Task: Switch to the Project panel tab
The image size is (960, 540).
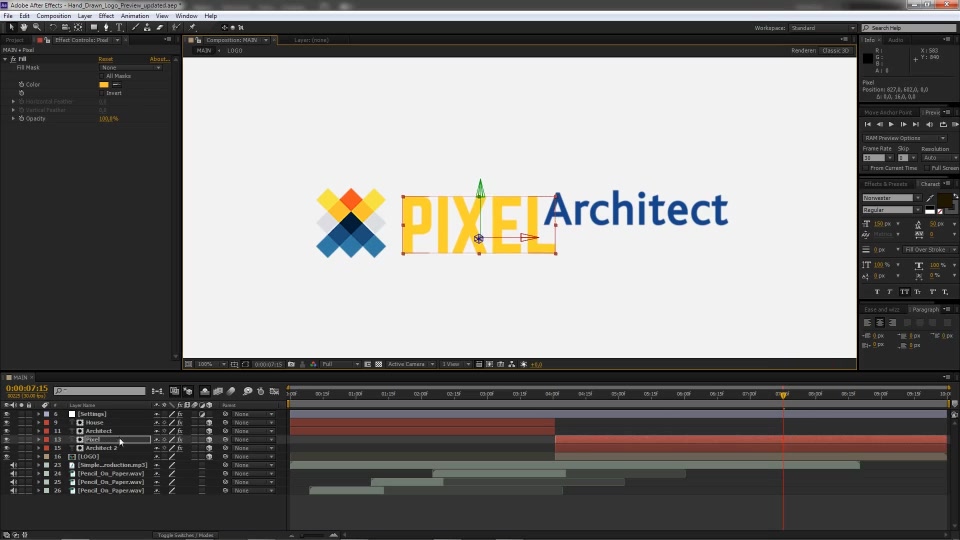Action: pyautogui.click(x=15, y=40)
